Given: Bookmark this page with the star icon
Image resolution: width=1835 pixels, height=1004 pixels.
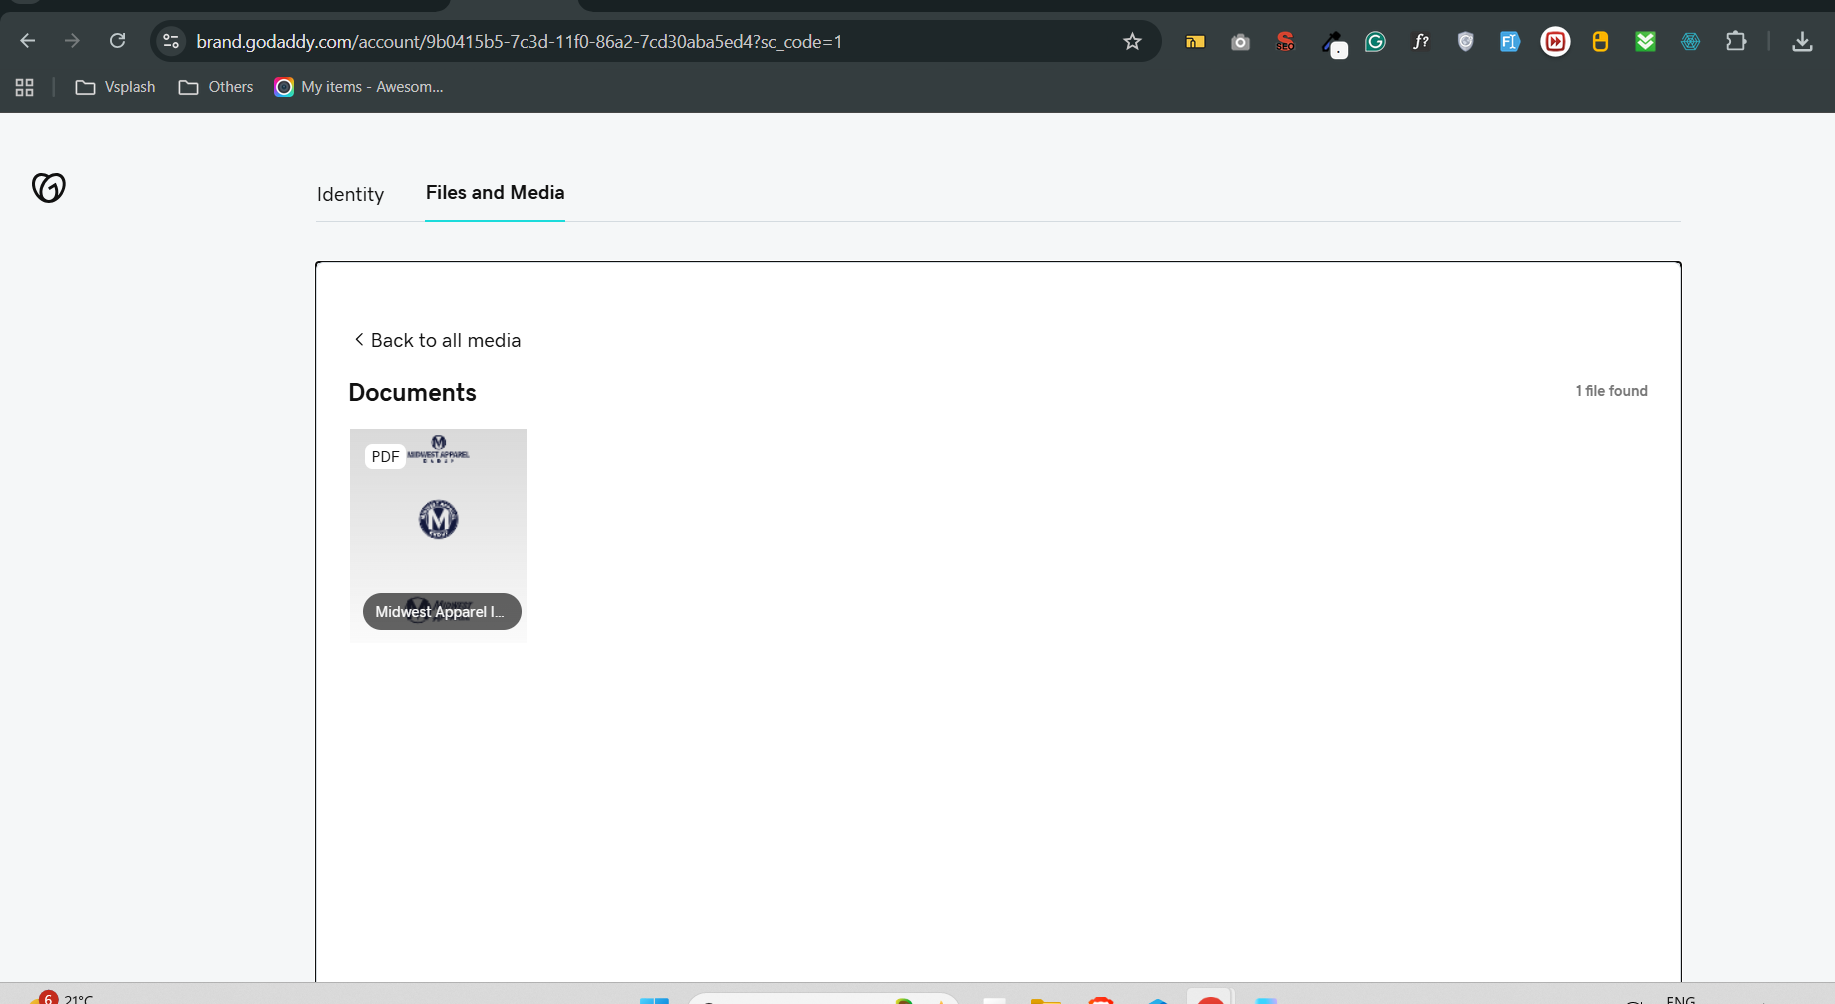Looking at the screenshot, I should coord(1132,41).
